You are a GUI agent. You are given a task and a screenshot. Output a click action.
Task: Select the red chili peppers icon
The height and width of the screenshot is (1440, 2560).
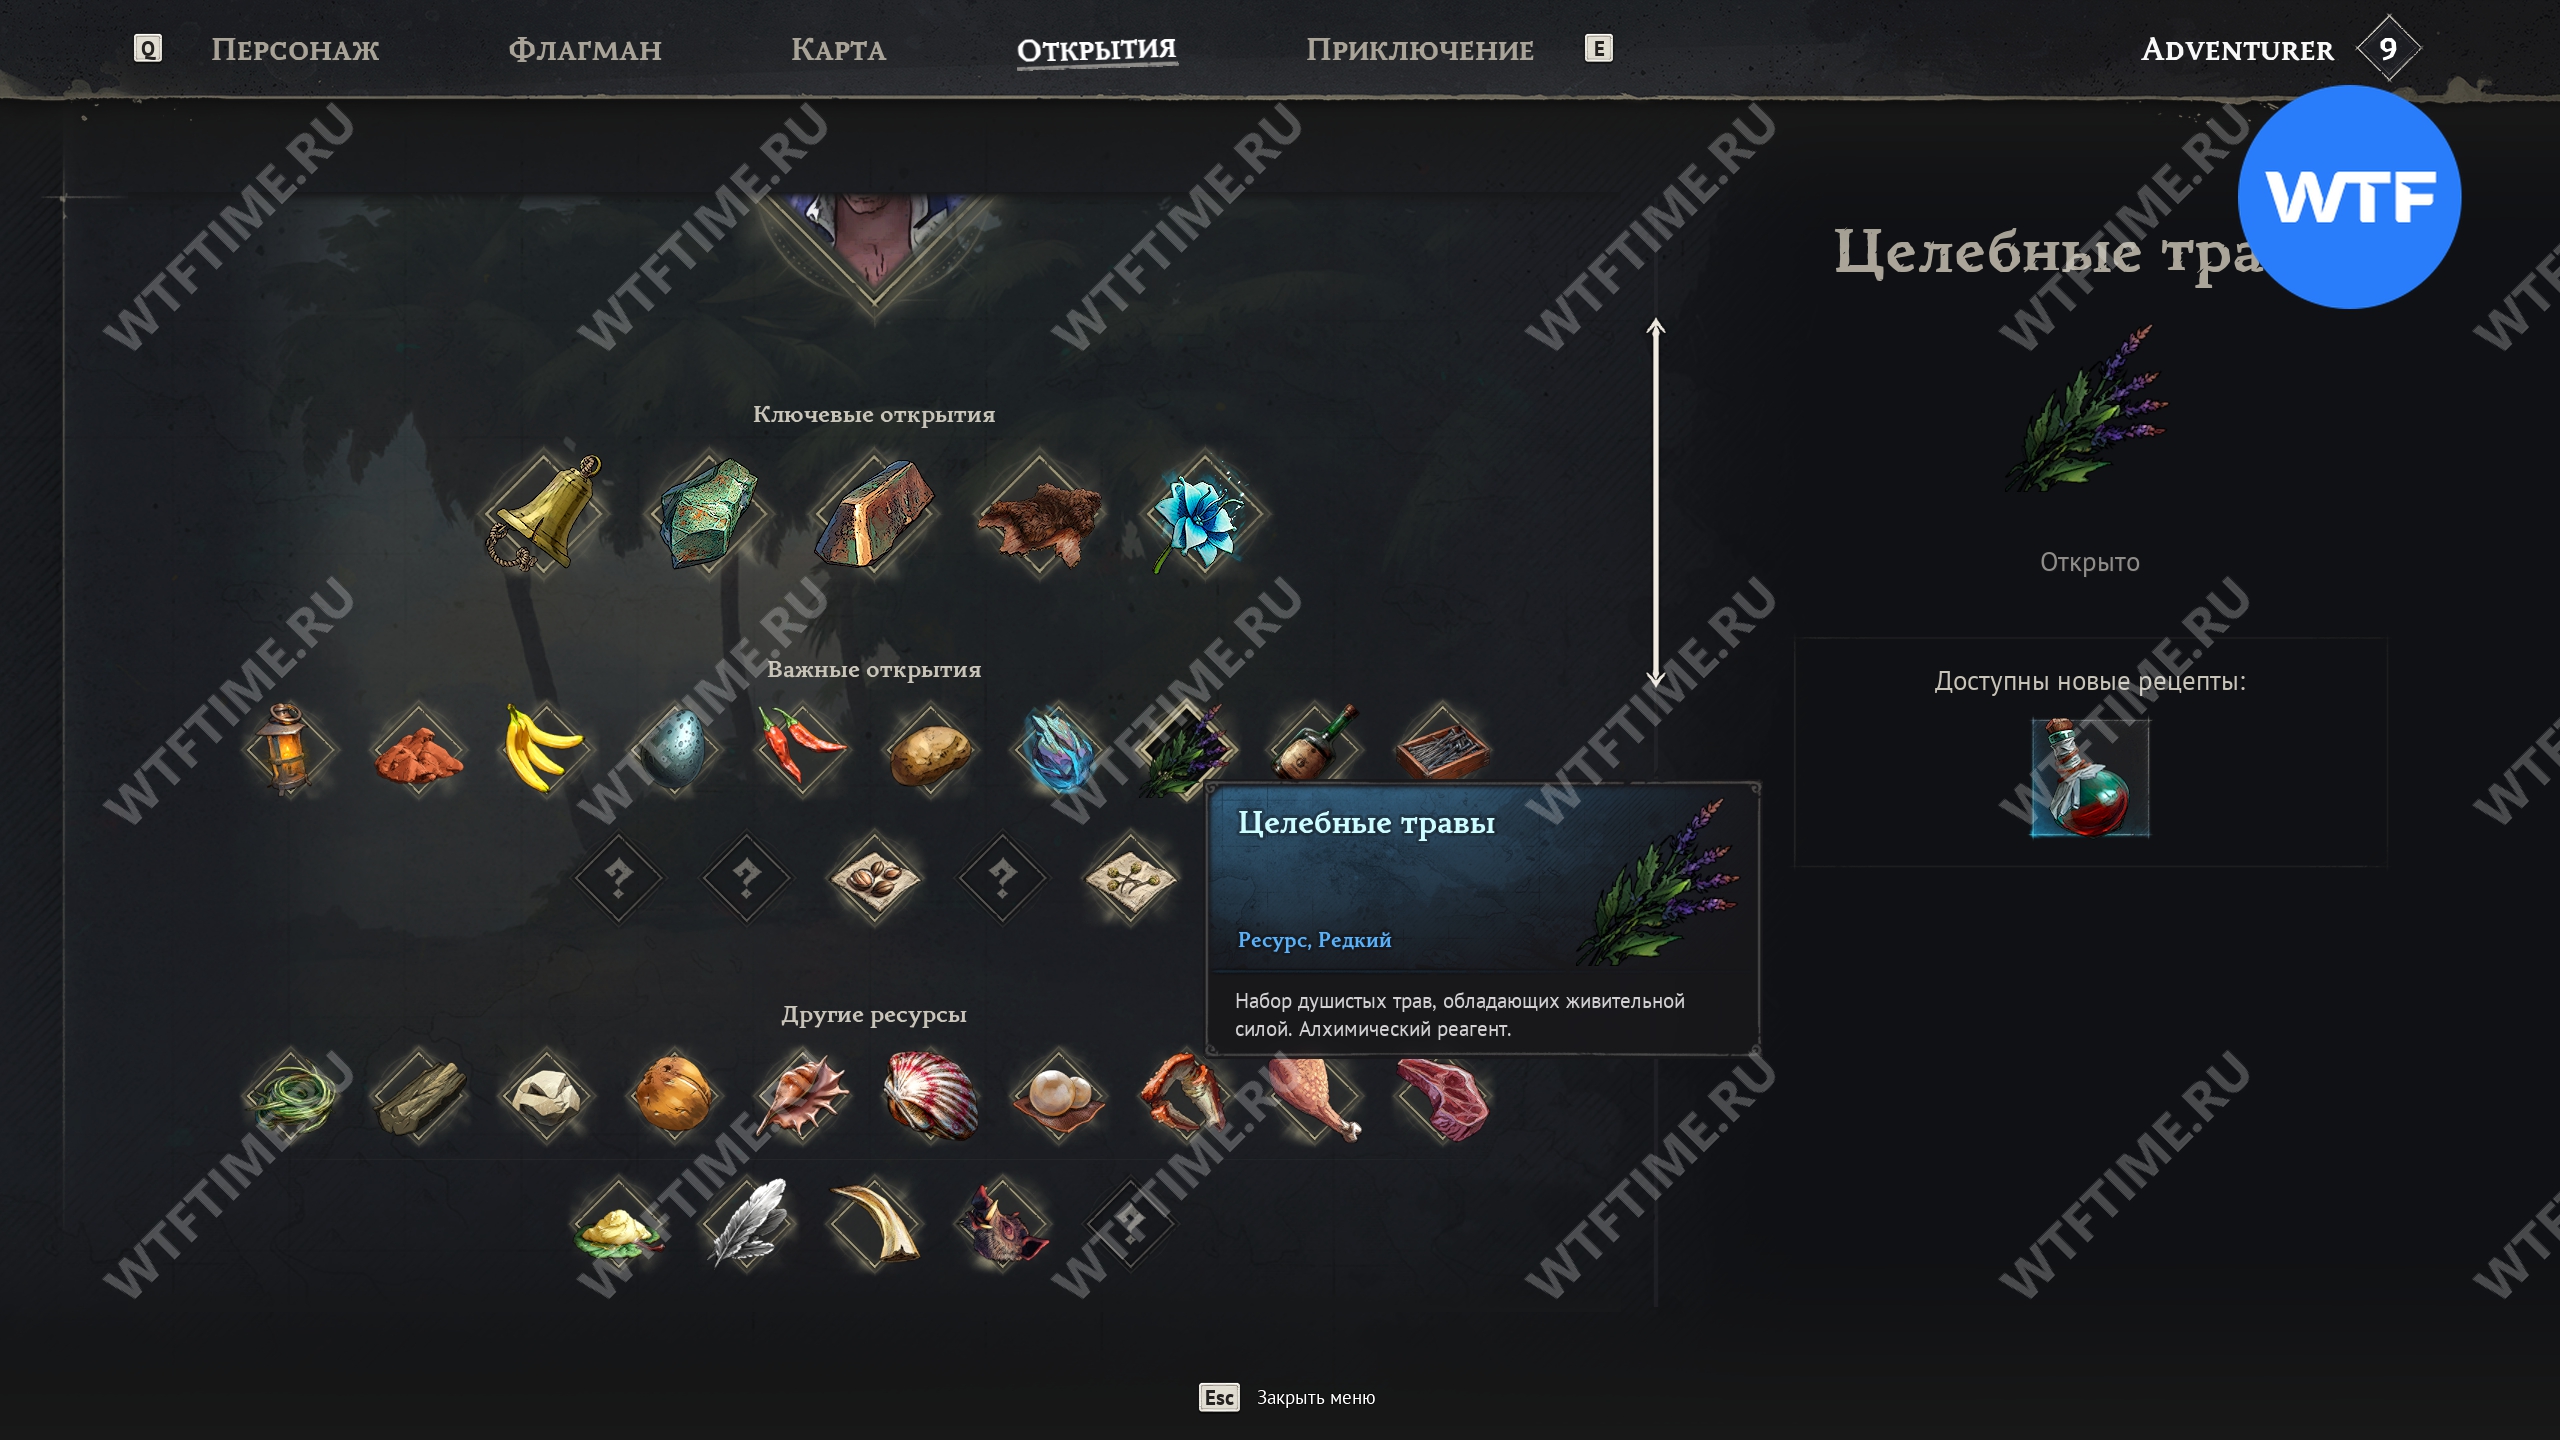[x=801, y=748]
